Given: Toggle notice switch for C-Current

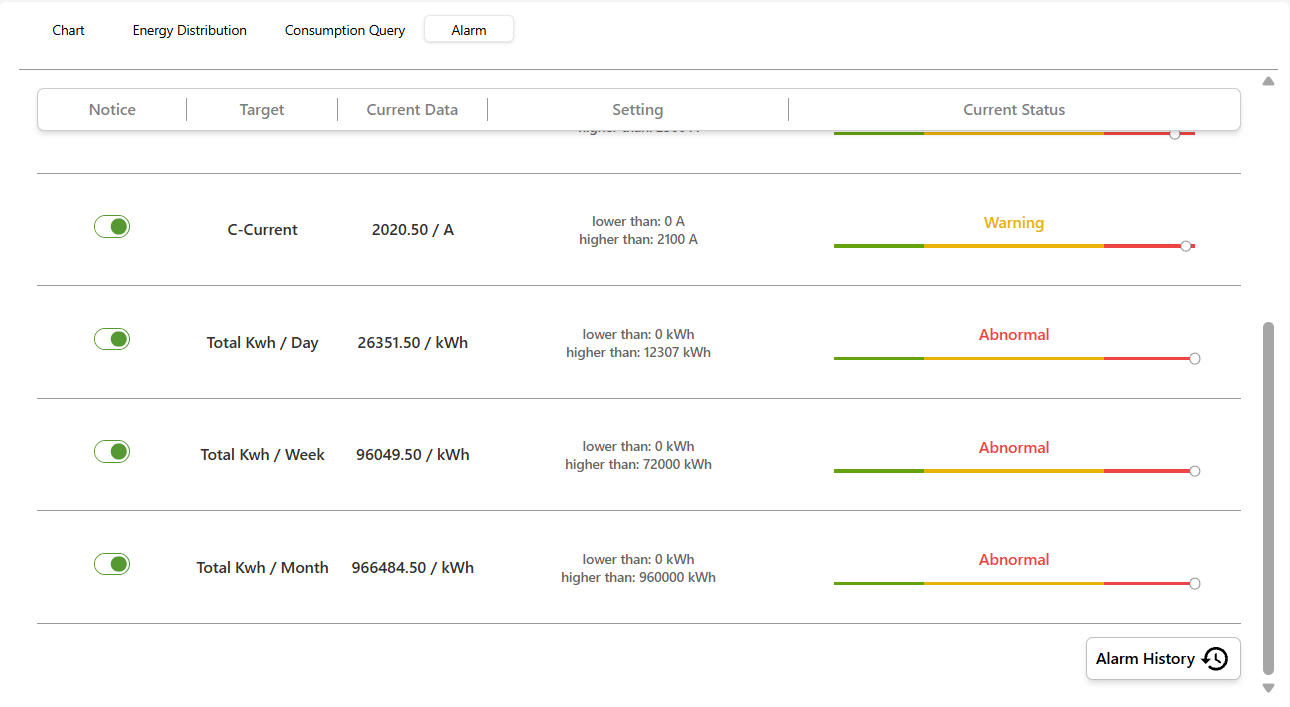Looking at the screenshot, I should tap(112, 227).
